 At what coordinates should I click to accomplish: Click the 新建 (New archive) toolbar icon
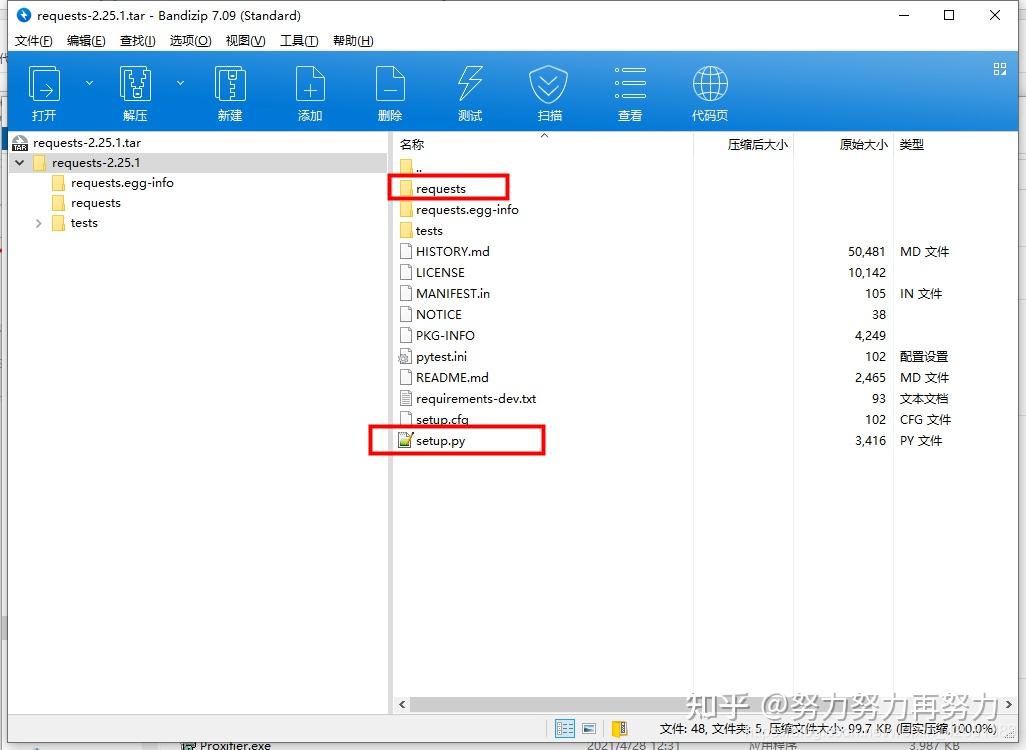(x=230, y=84)
